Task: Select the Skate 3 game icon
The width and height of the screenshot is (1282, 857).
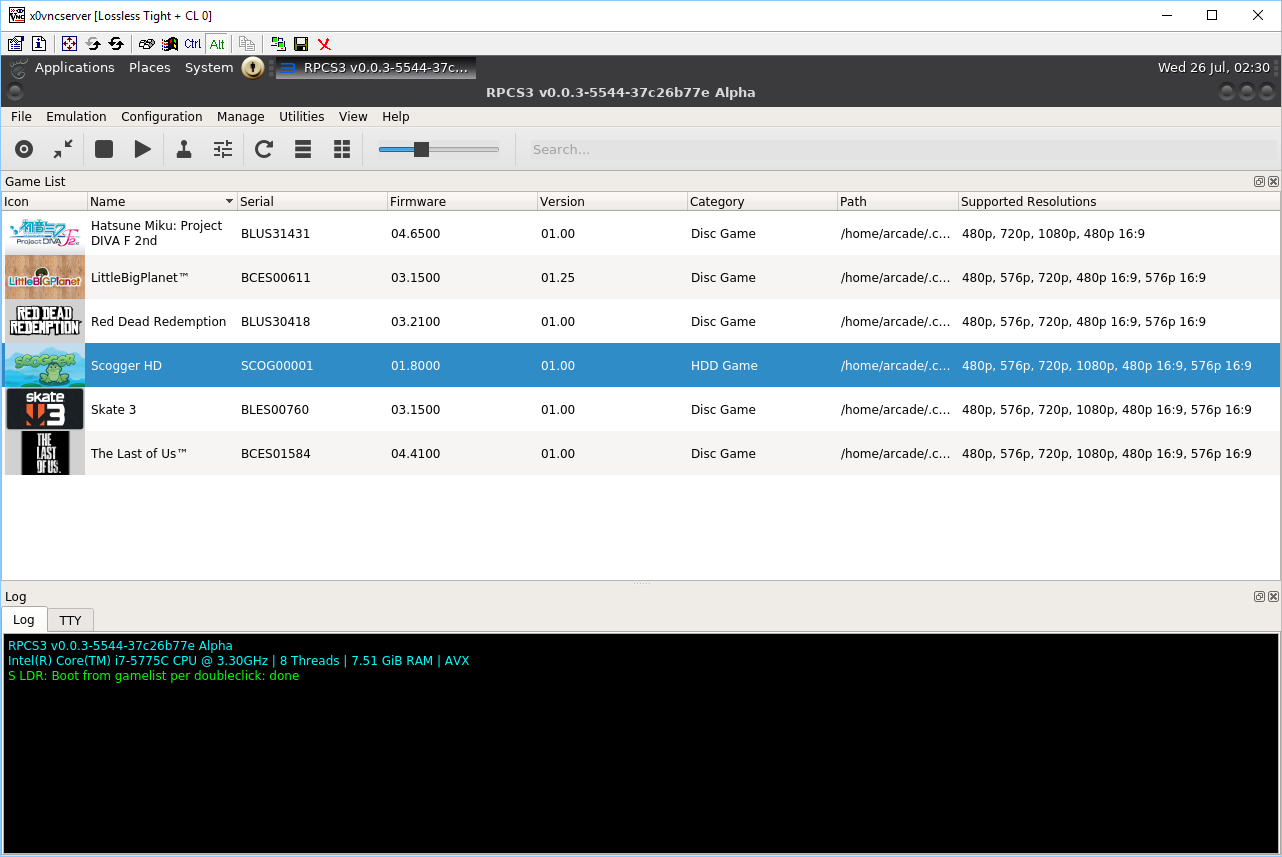Action: tap(45, 409)
